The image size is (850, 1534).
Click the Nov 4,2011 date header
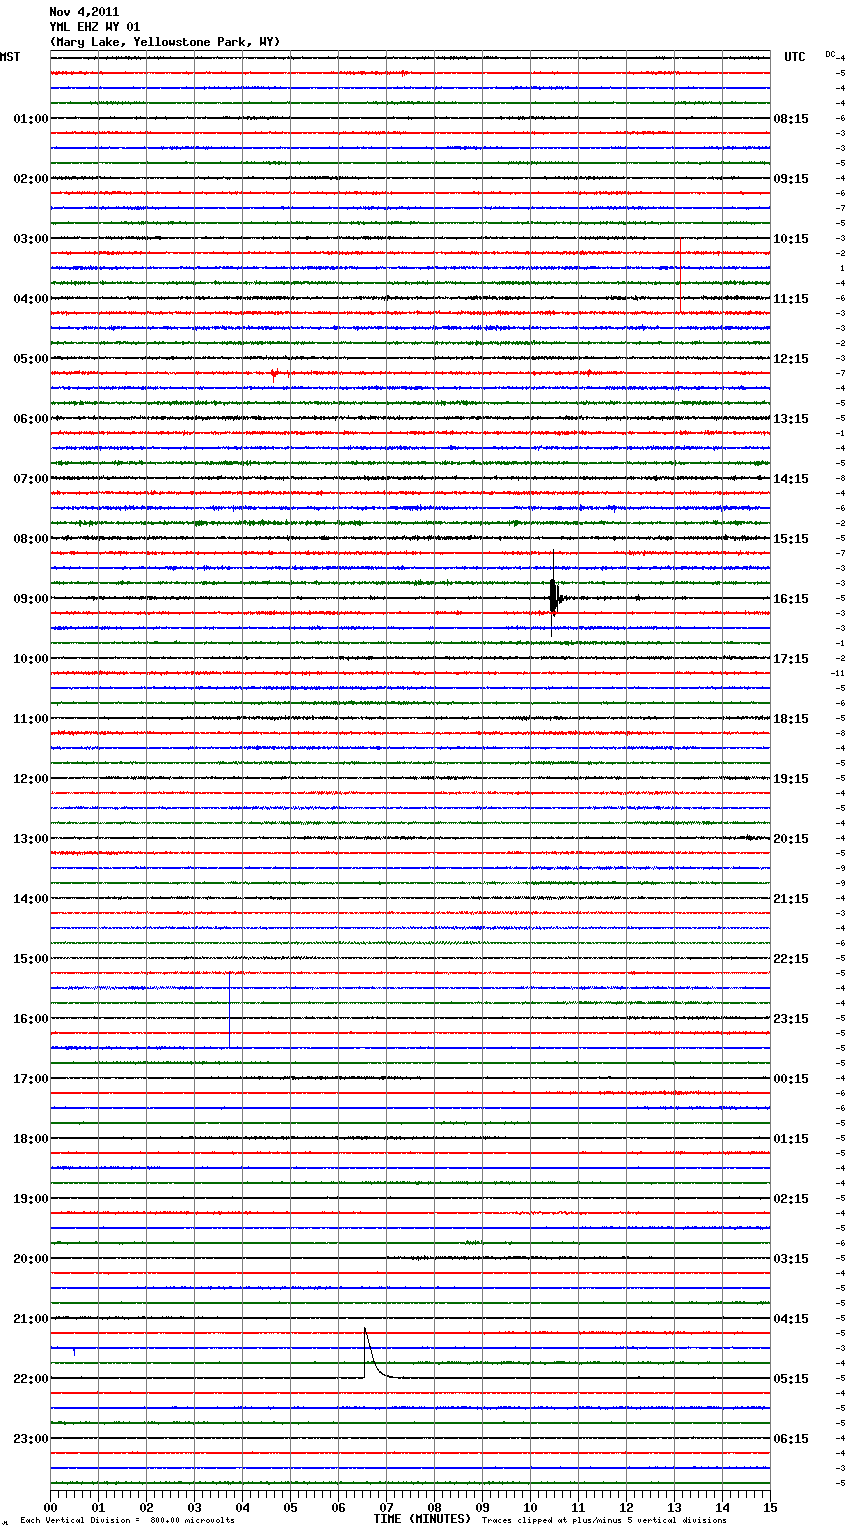tap(84, 12)
